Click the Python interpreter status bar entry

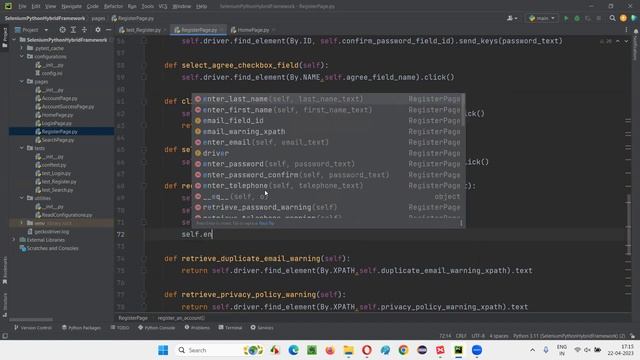tap(569, 336)
